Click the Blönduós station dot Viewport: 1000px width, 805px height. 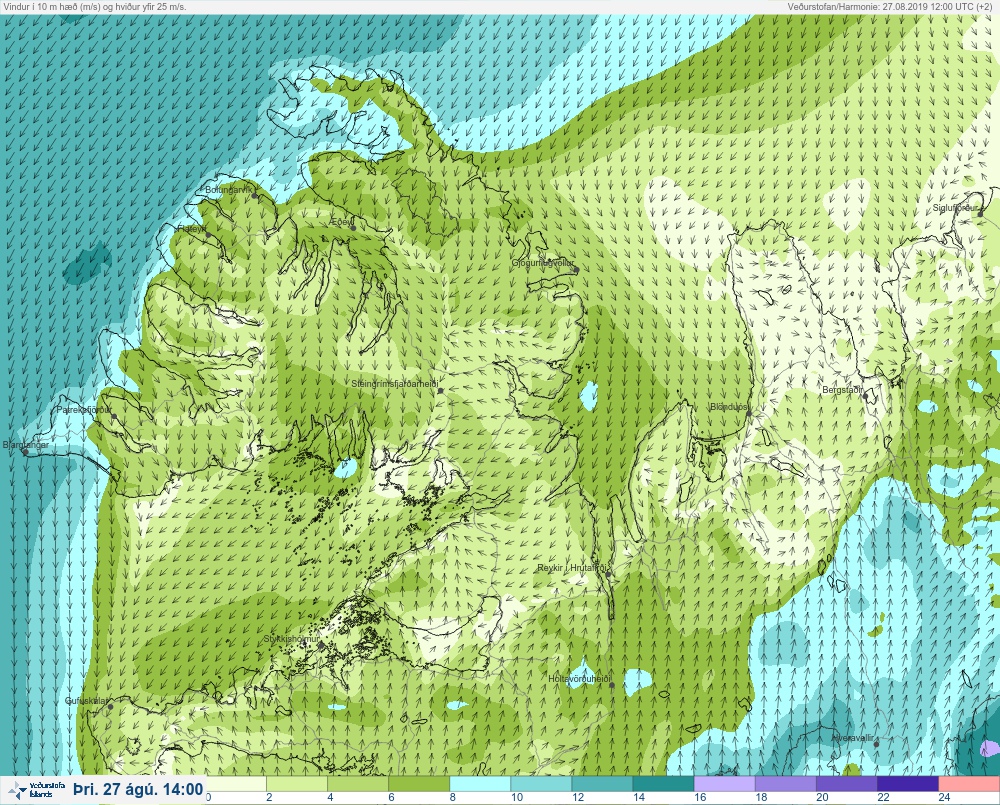(x=750, y=413)
